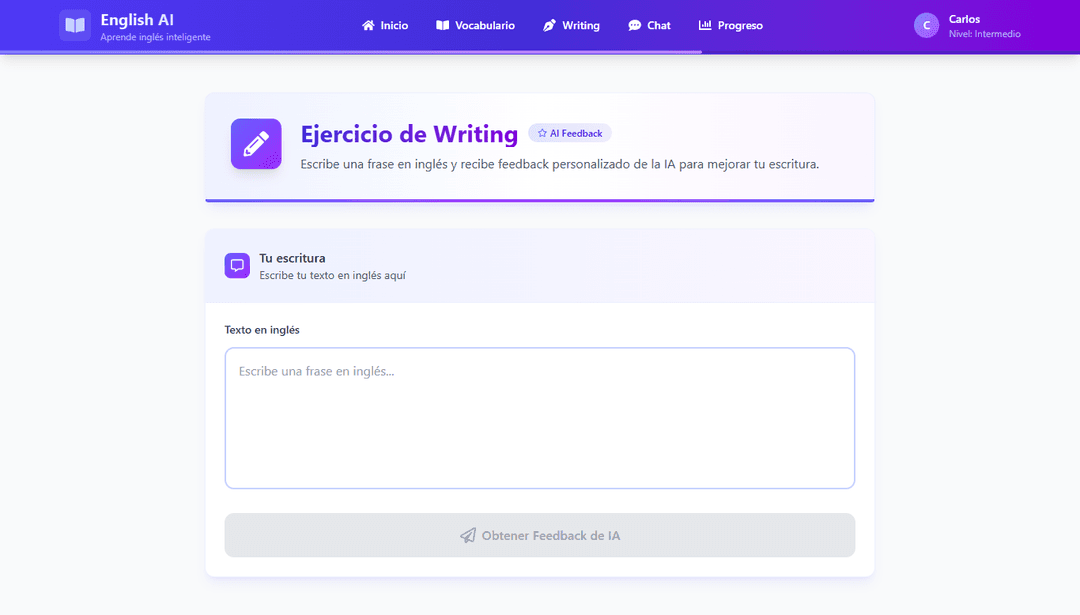Click the Nivel: Intermedio level label
Viewport: 1080px width, 615px height.
pos(984,34)
